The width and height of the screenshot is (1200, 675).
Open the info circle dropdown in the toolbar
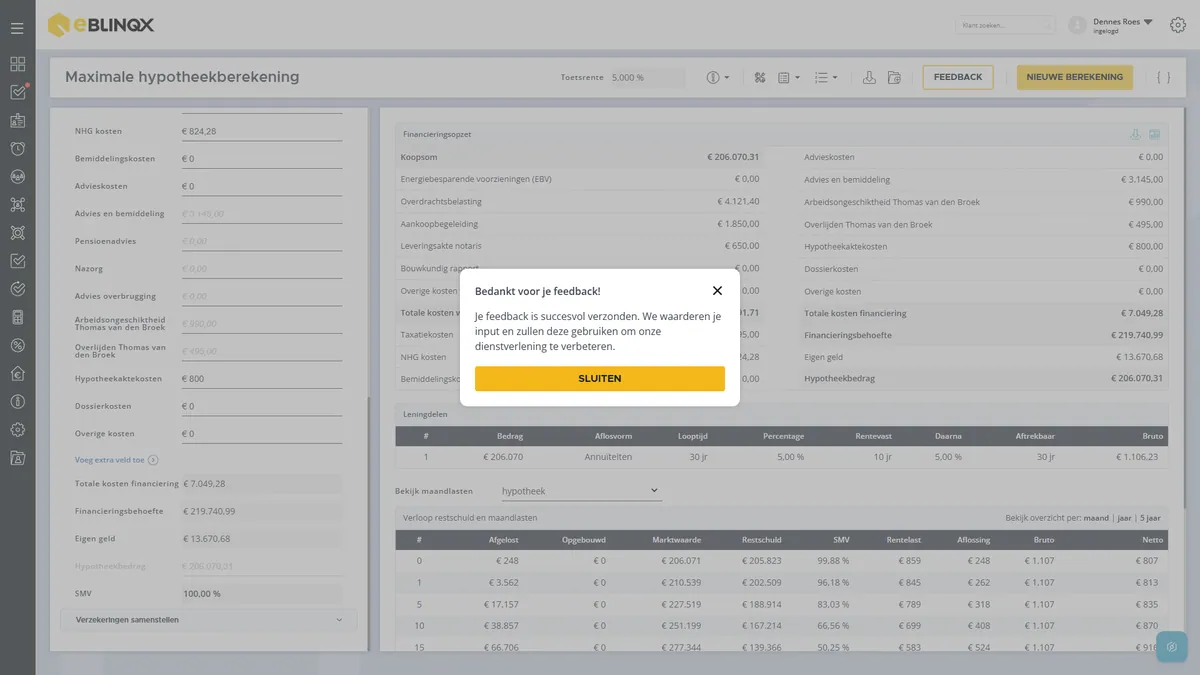tap(718, 77)
